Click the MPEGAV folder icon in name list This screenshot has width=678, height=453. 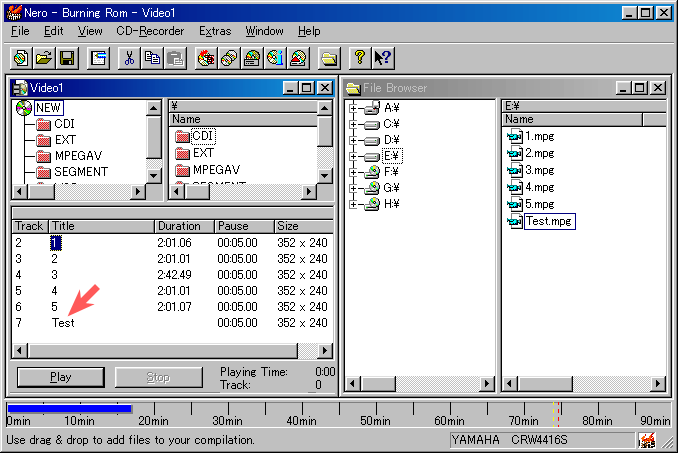coord(182,170)
